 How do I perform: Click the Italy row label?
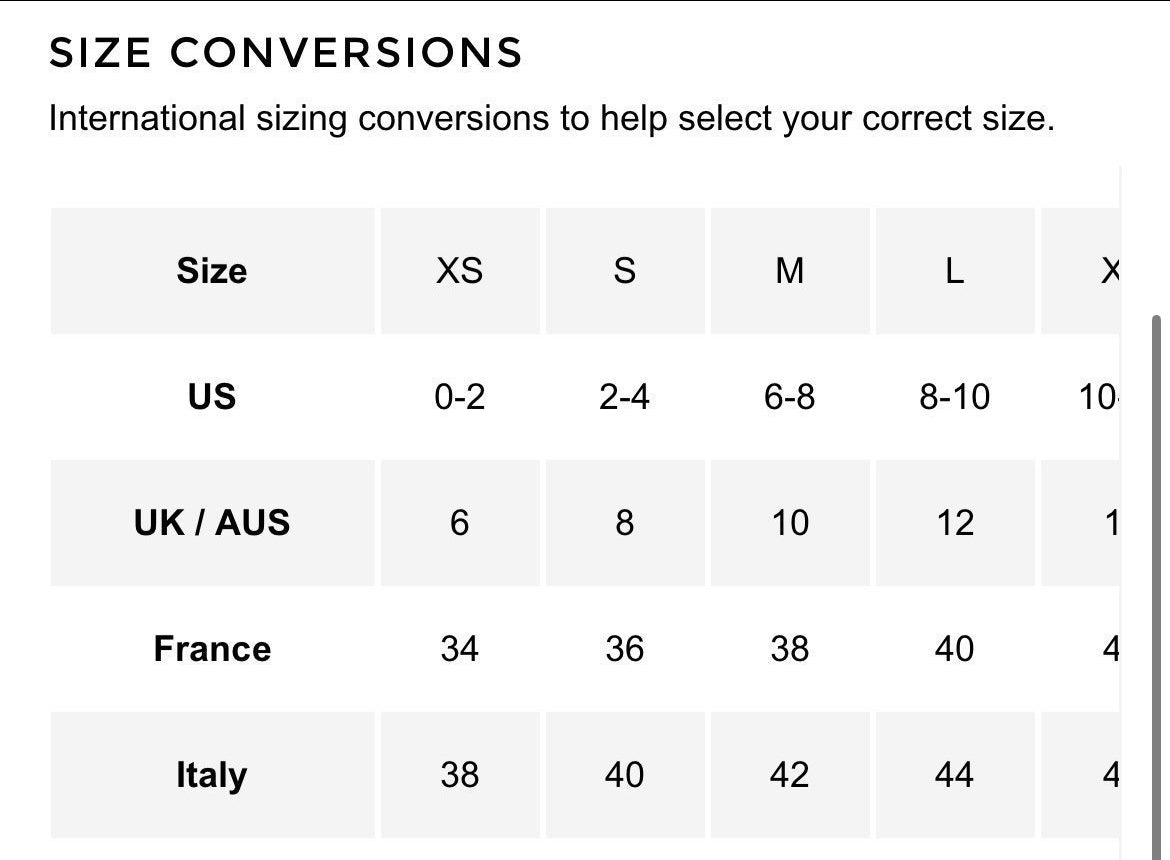pyautogui.click(x=212, y=775)
